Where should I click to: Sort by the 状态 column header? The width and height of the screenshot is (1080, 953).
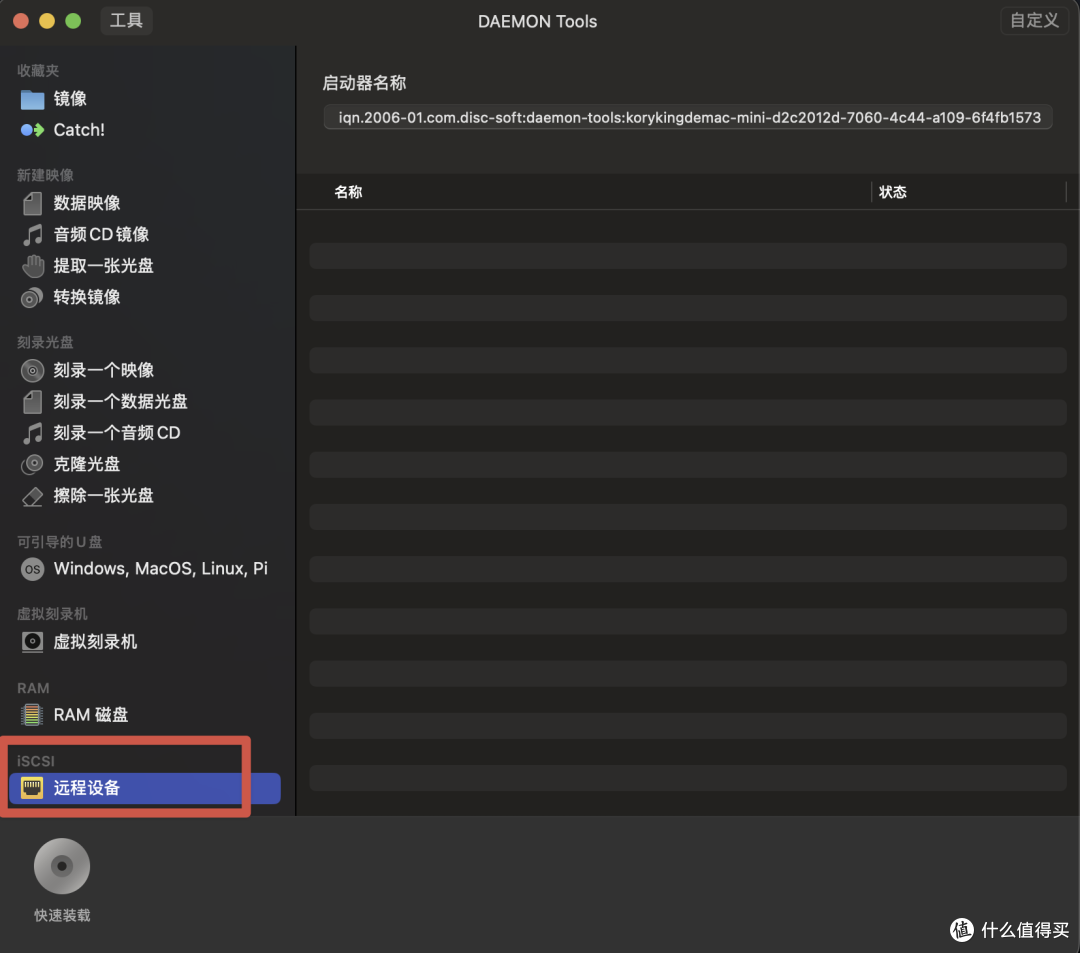pos(893,192)
